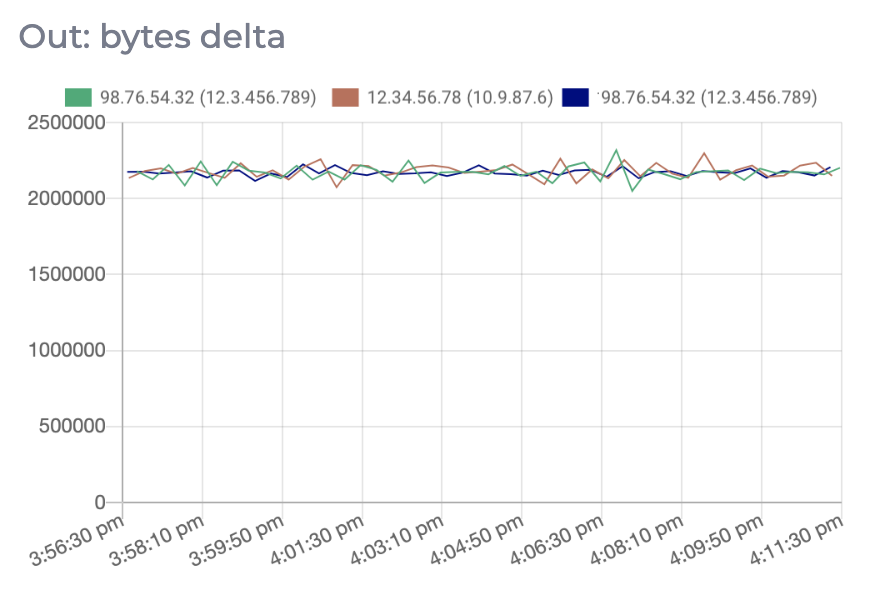Toggle the 12.34.56.78 (10.9.87.6) series label
Image resolution: width=878 pixels, height=606 pixels.
pyautogui.click(x=460, y=97)
